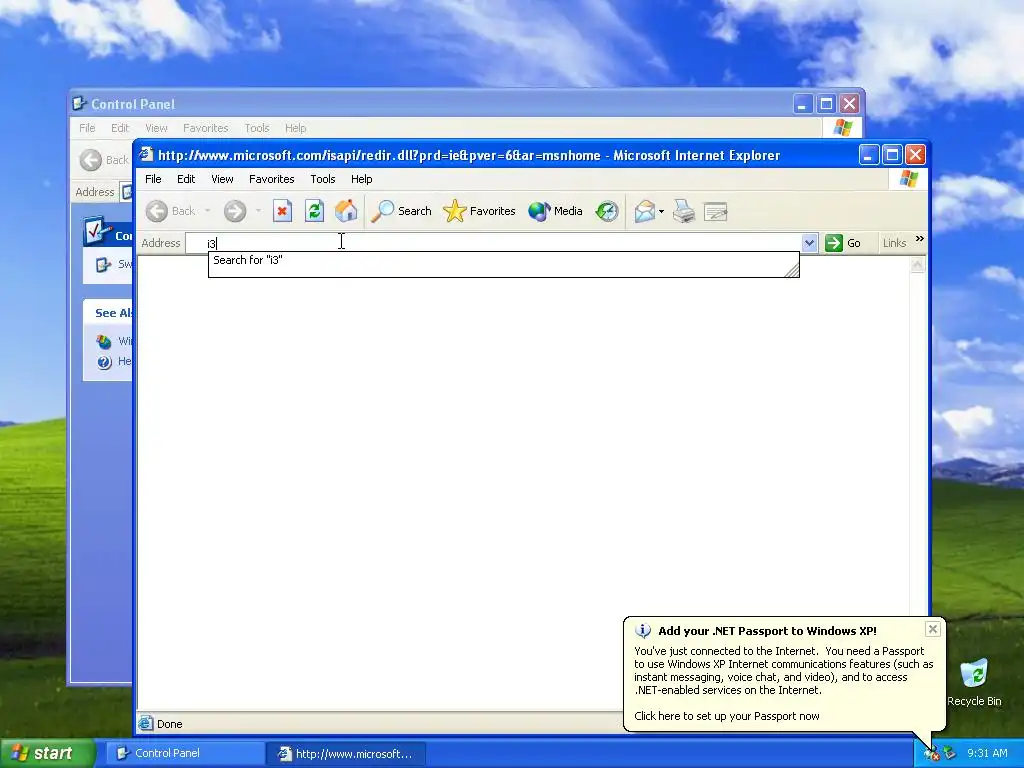Open the Forward history dropdown arrow

(258, 211)
